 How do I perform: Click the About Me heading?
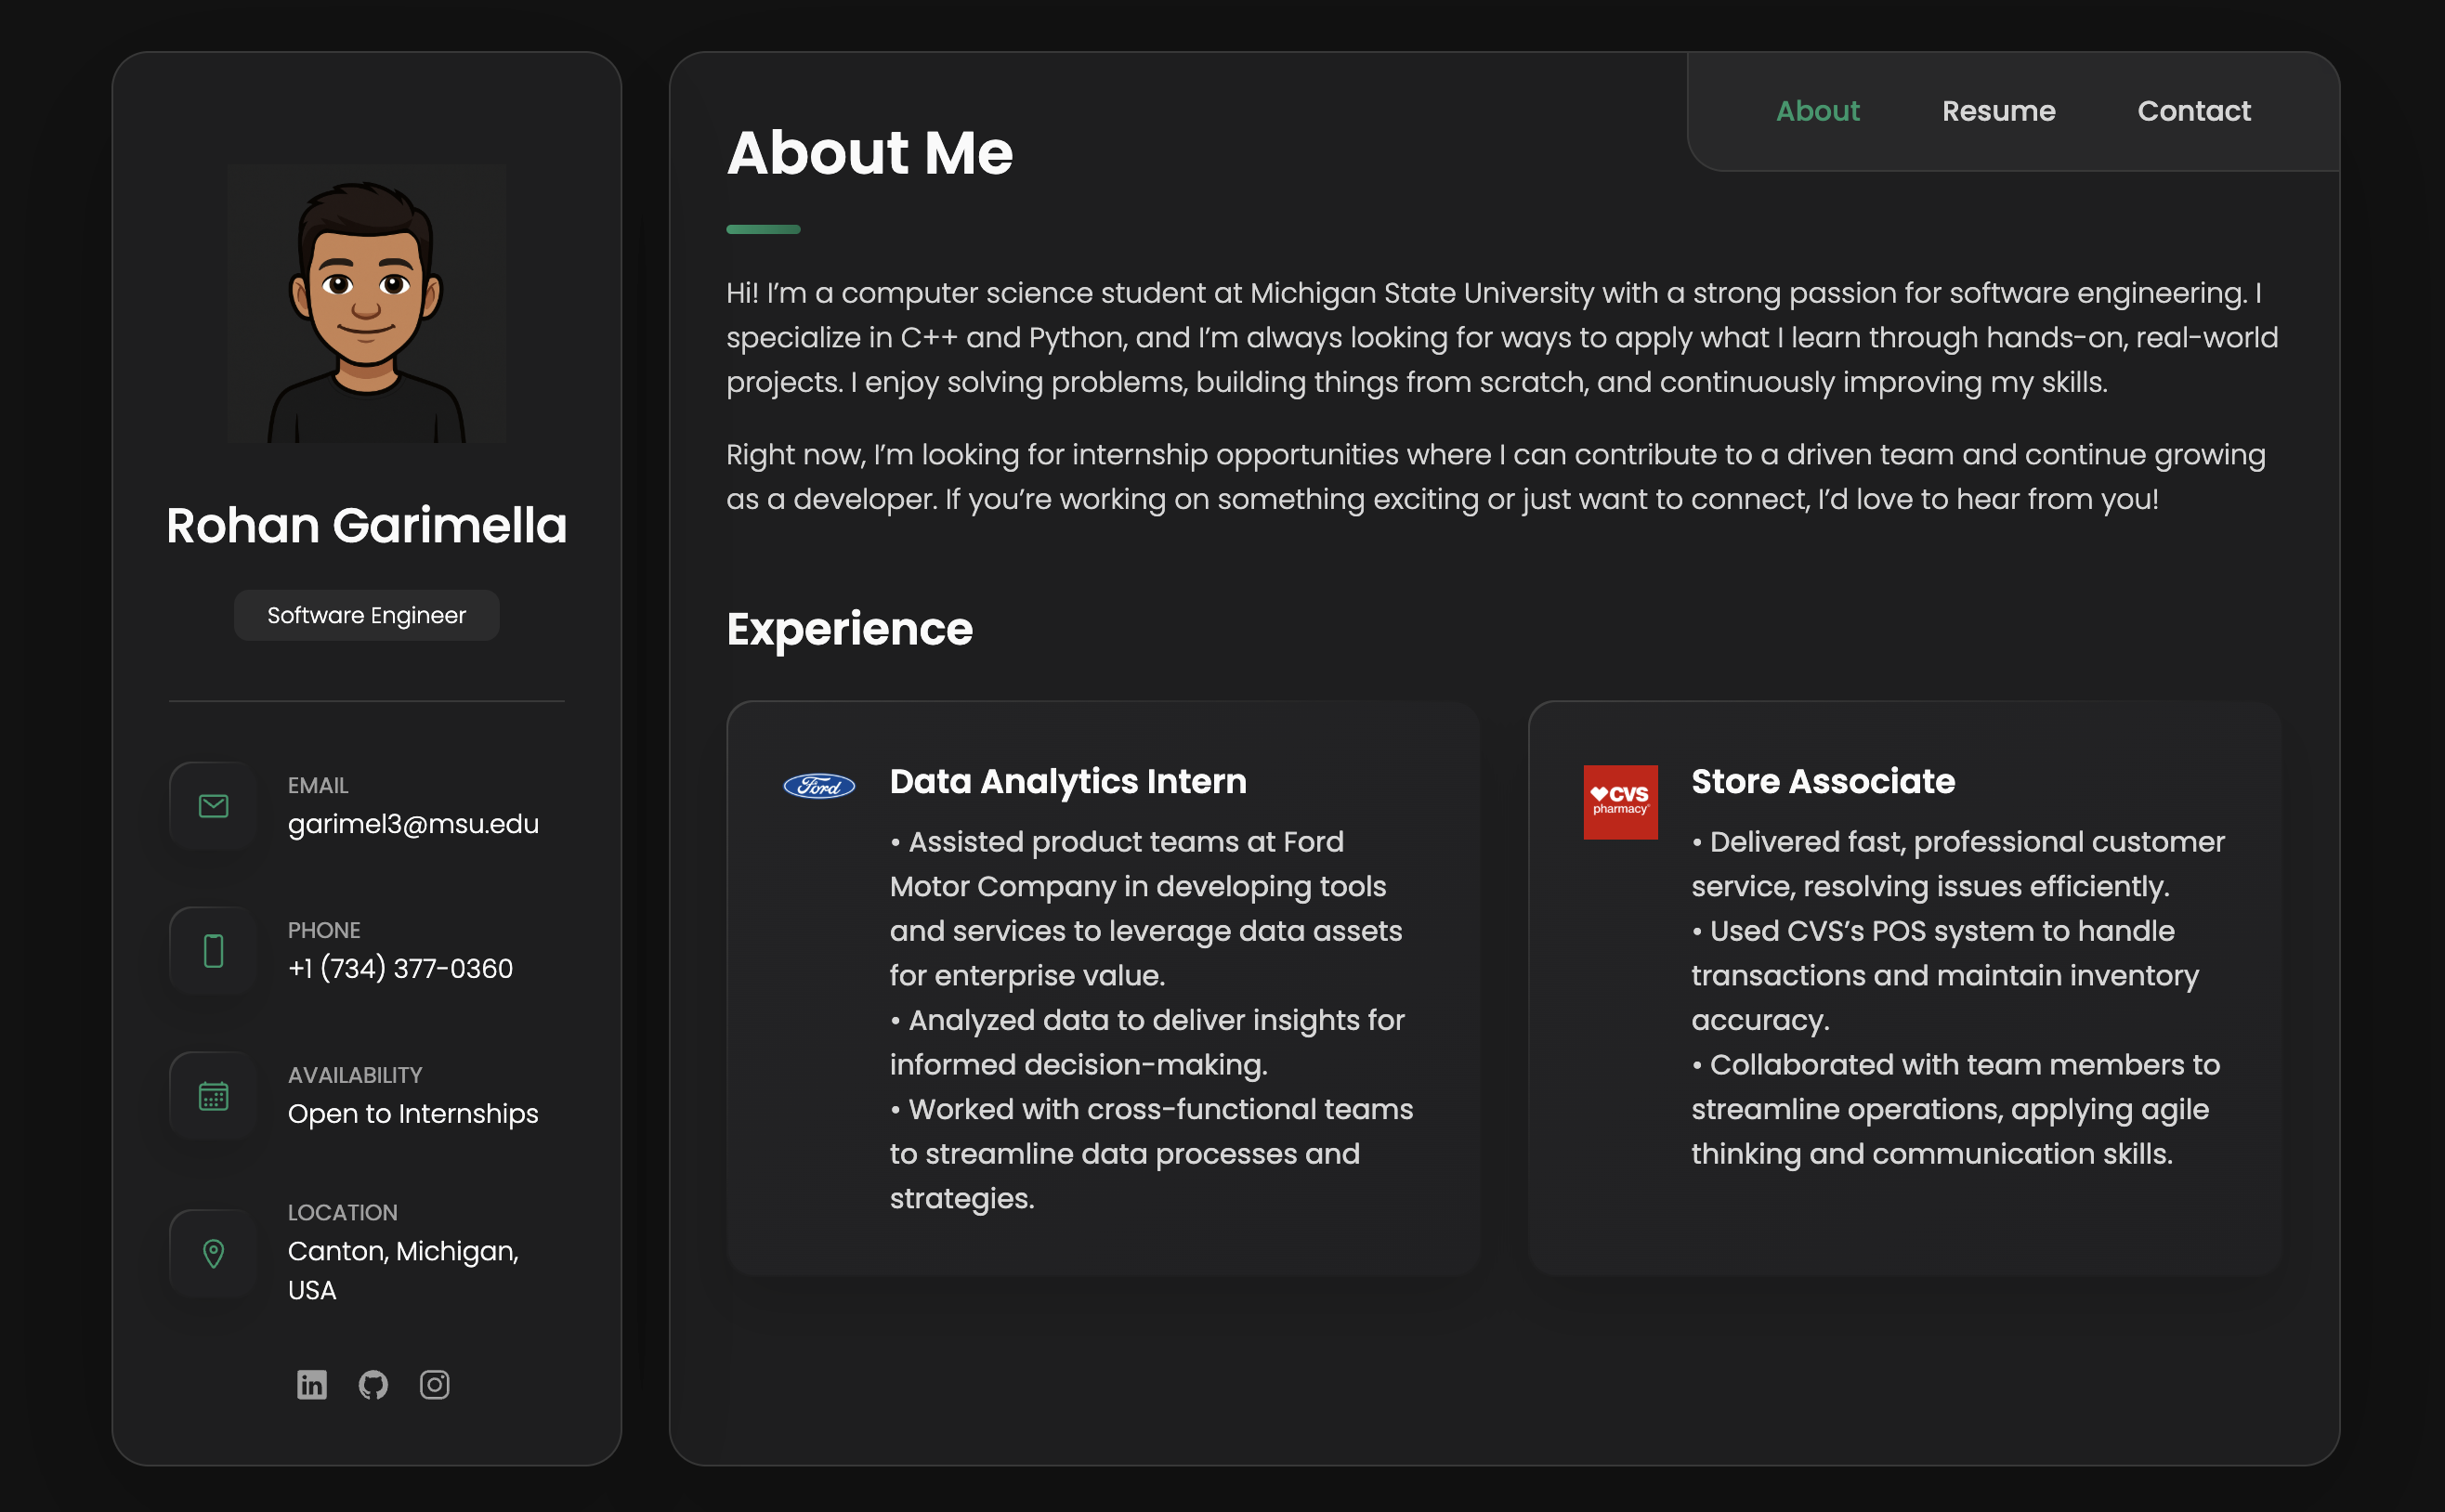coord(869,152)
